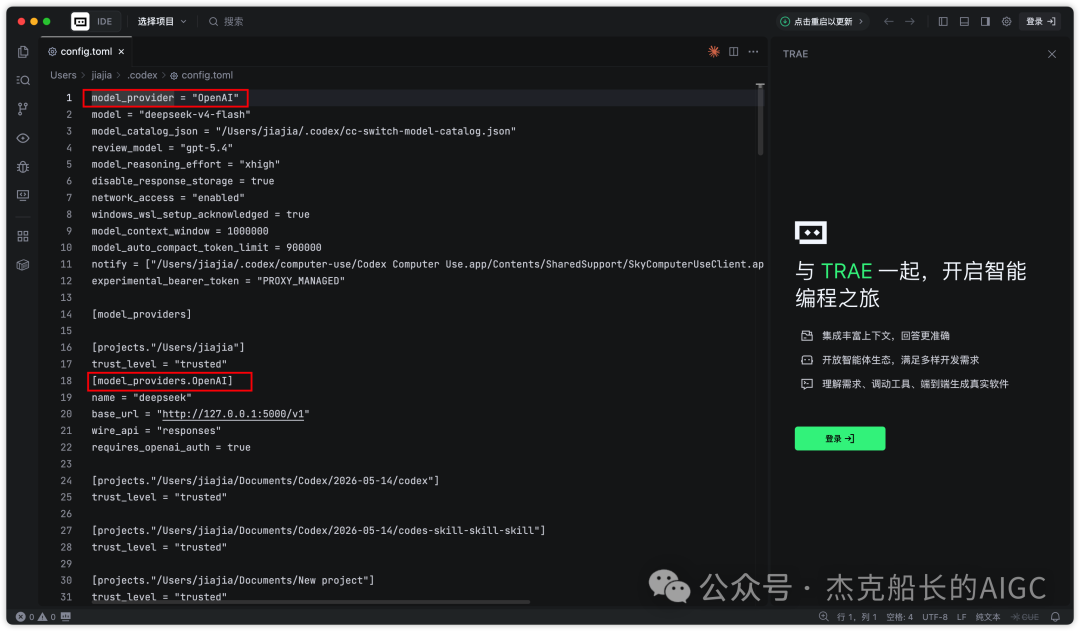Open the remote monitor icon in sidebar
The image size is (1080, 631).
tap(23, 196)
